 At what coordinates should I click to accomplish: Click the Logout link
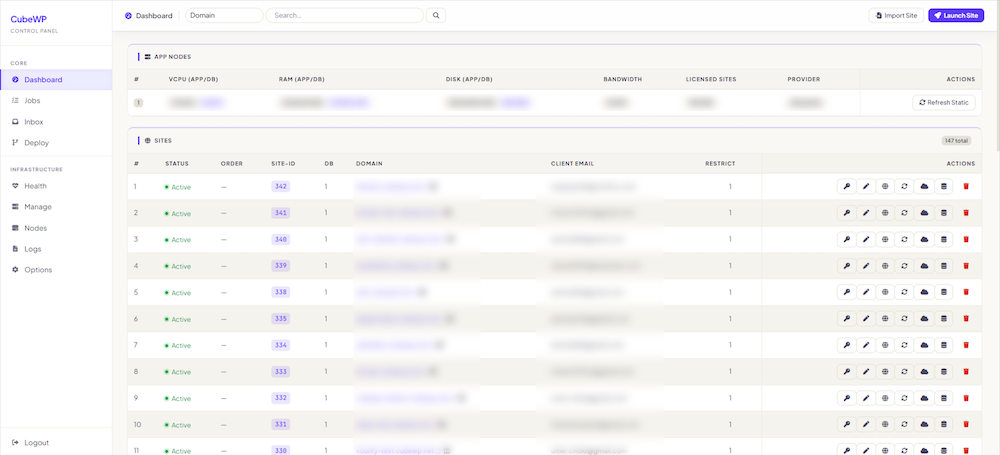[x=30, y=442]
